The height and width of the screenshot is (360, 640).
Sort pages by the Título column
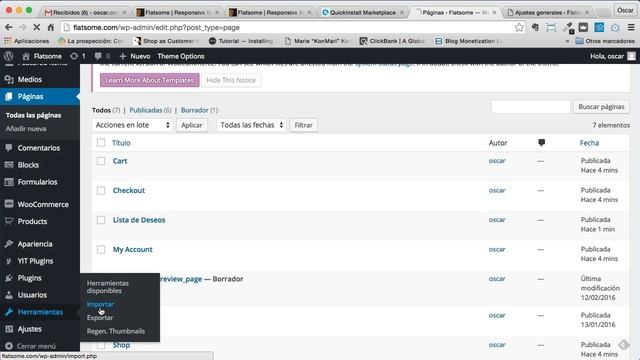(121, 143)
